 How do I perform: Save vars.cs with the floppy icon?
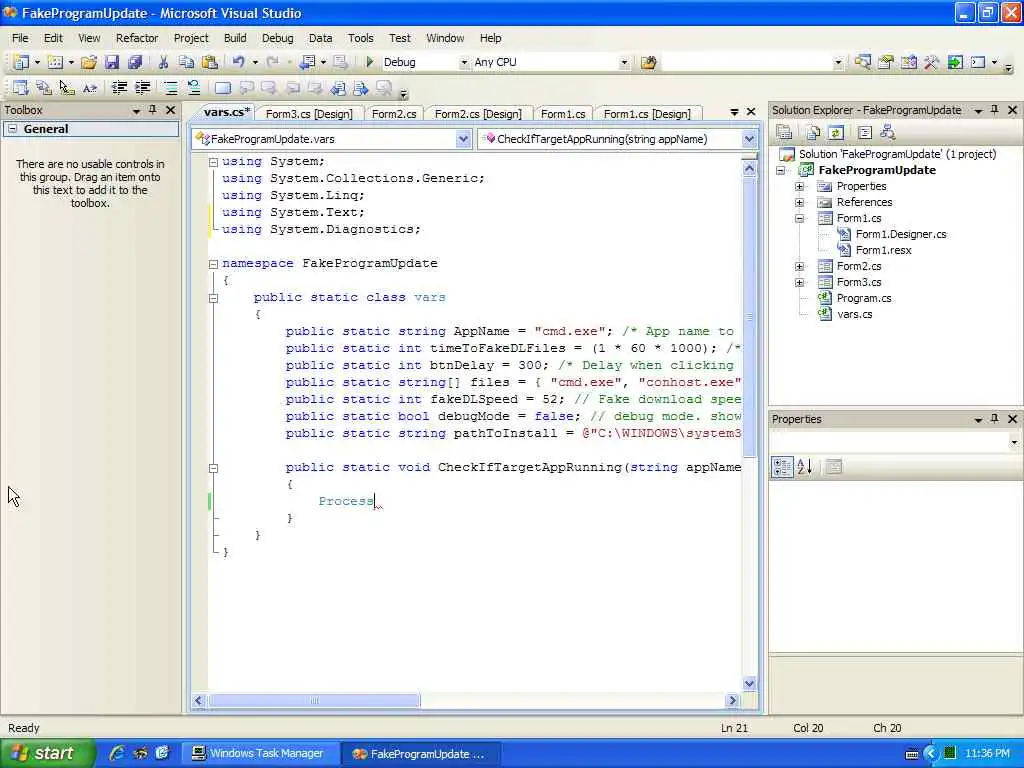pos(112,62)
